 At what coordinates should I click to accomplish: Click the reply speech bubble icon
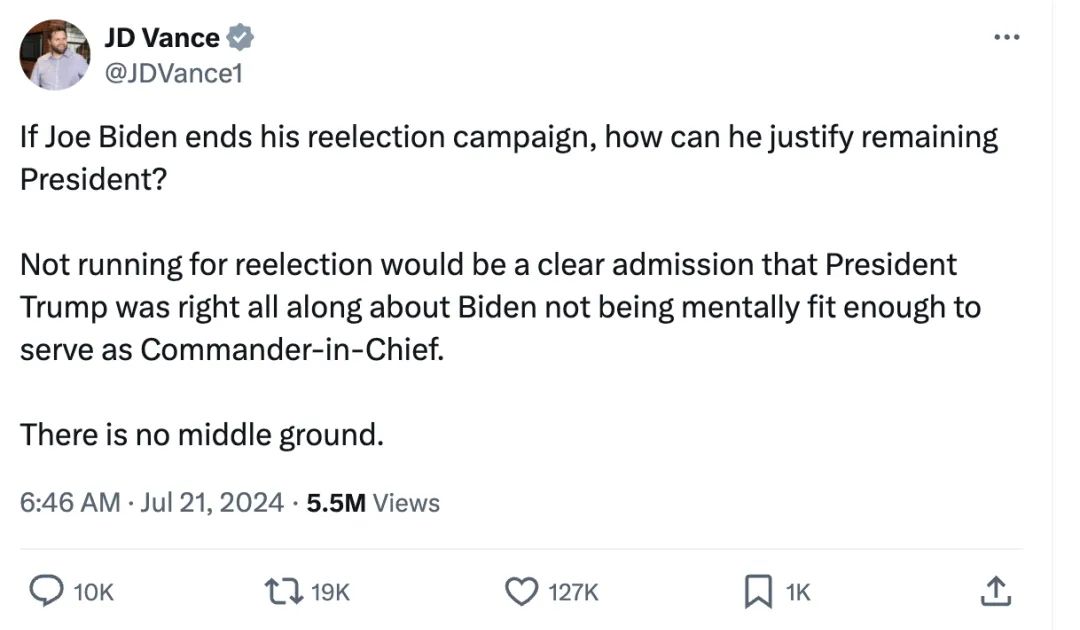point(44,592)
